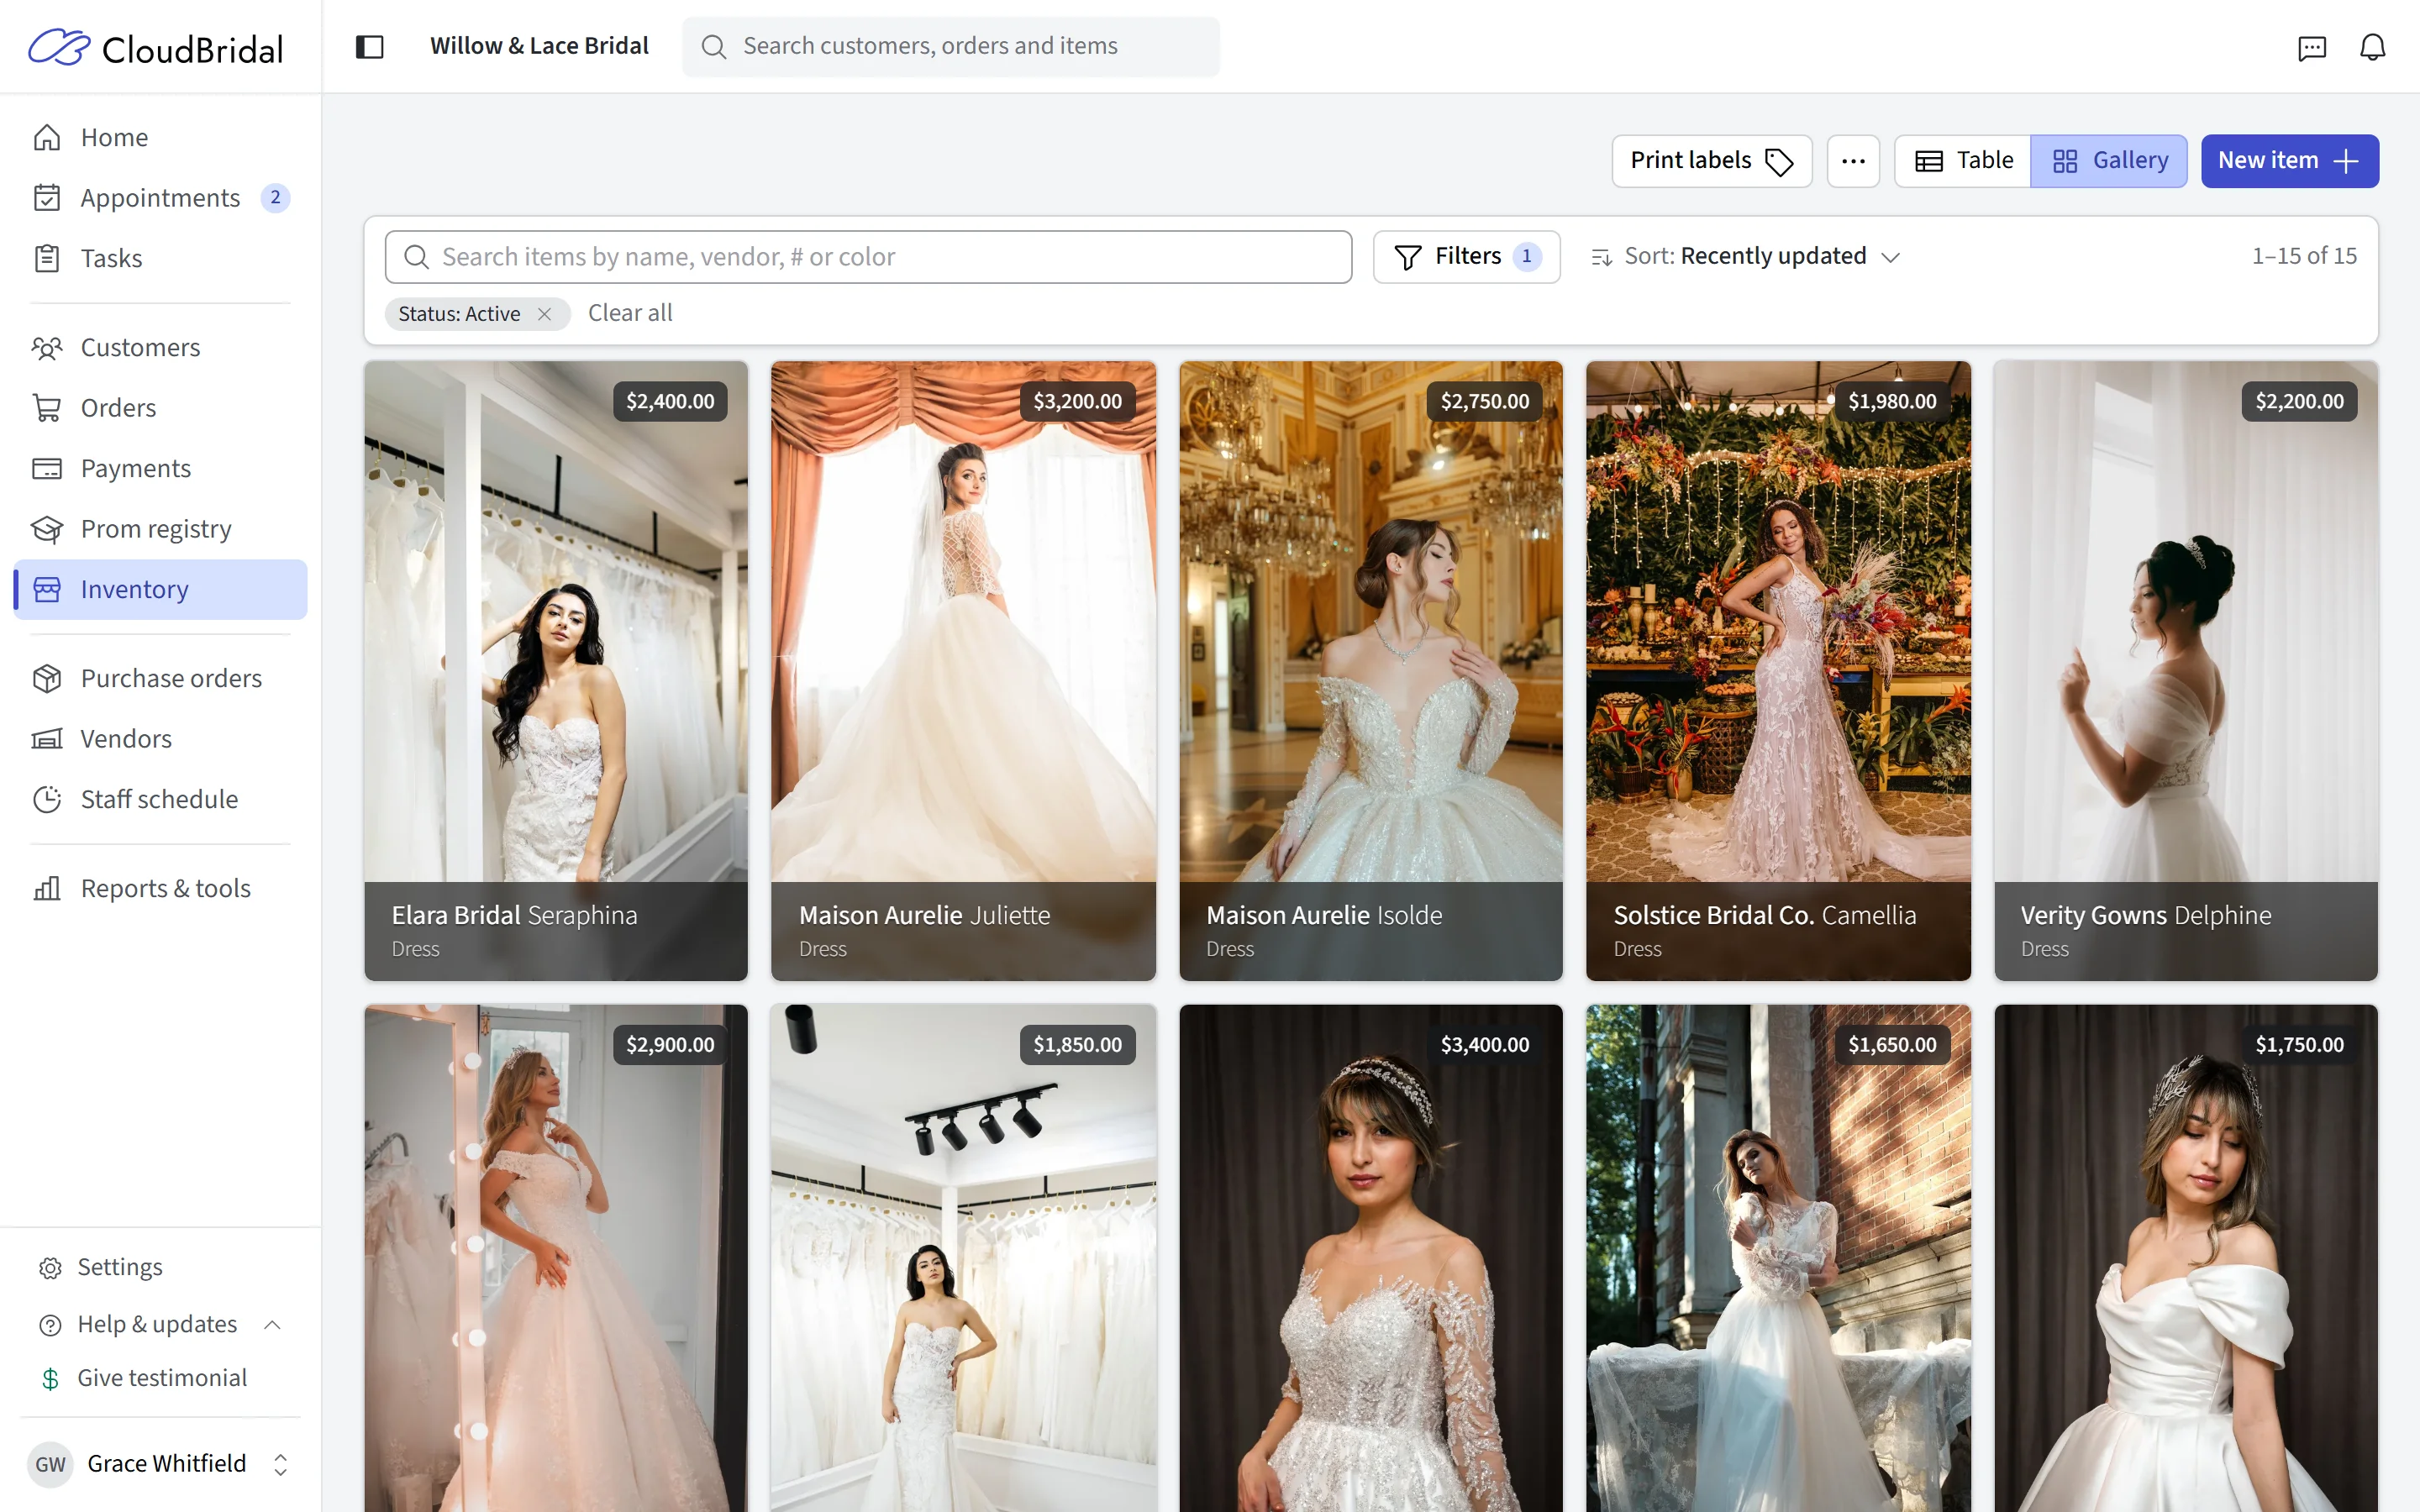
Task: Open Payments page
Action: coord(160,468)
